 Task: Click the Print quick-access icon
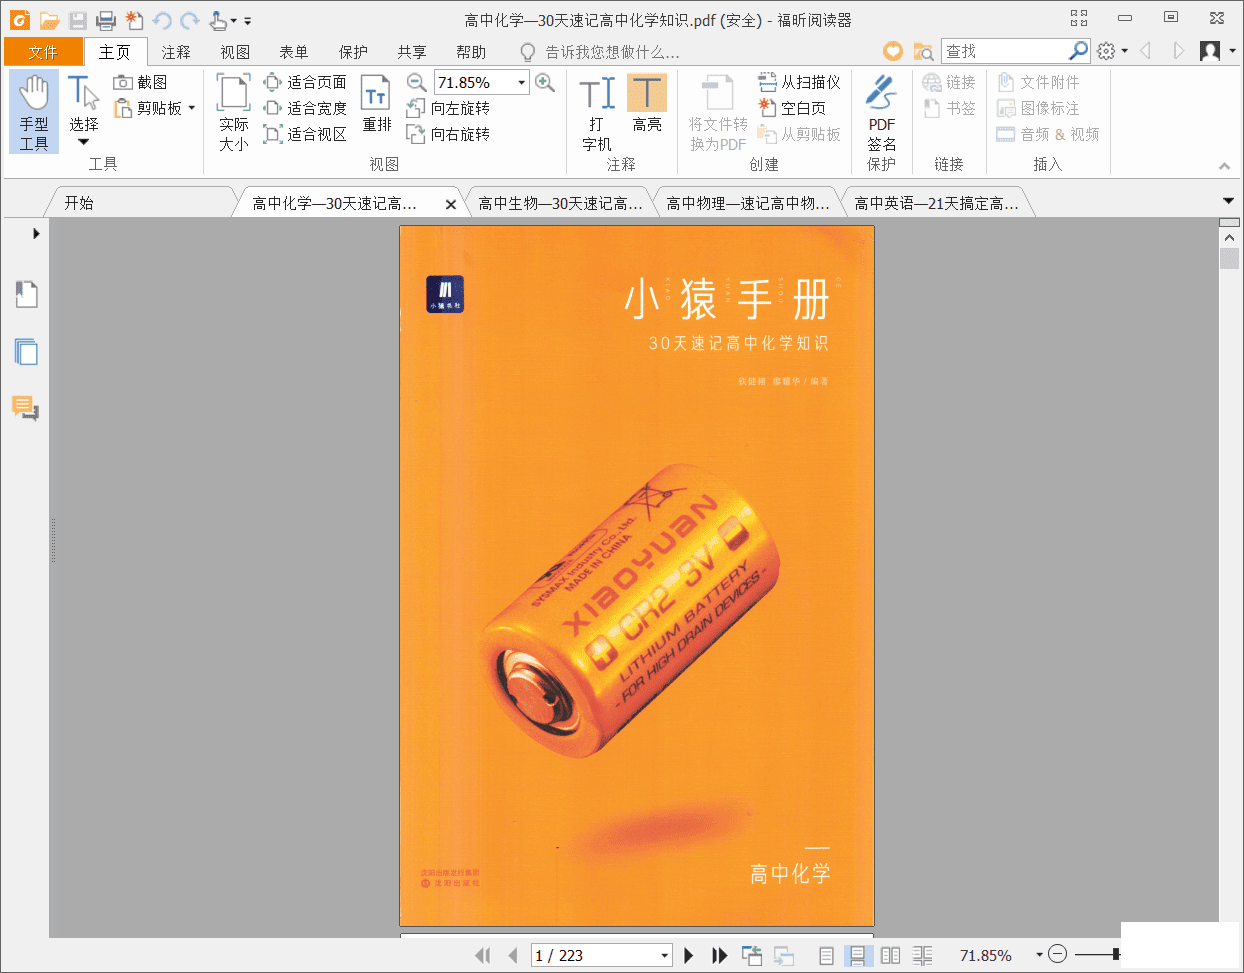click(x=106, y=20)
